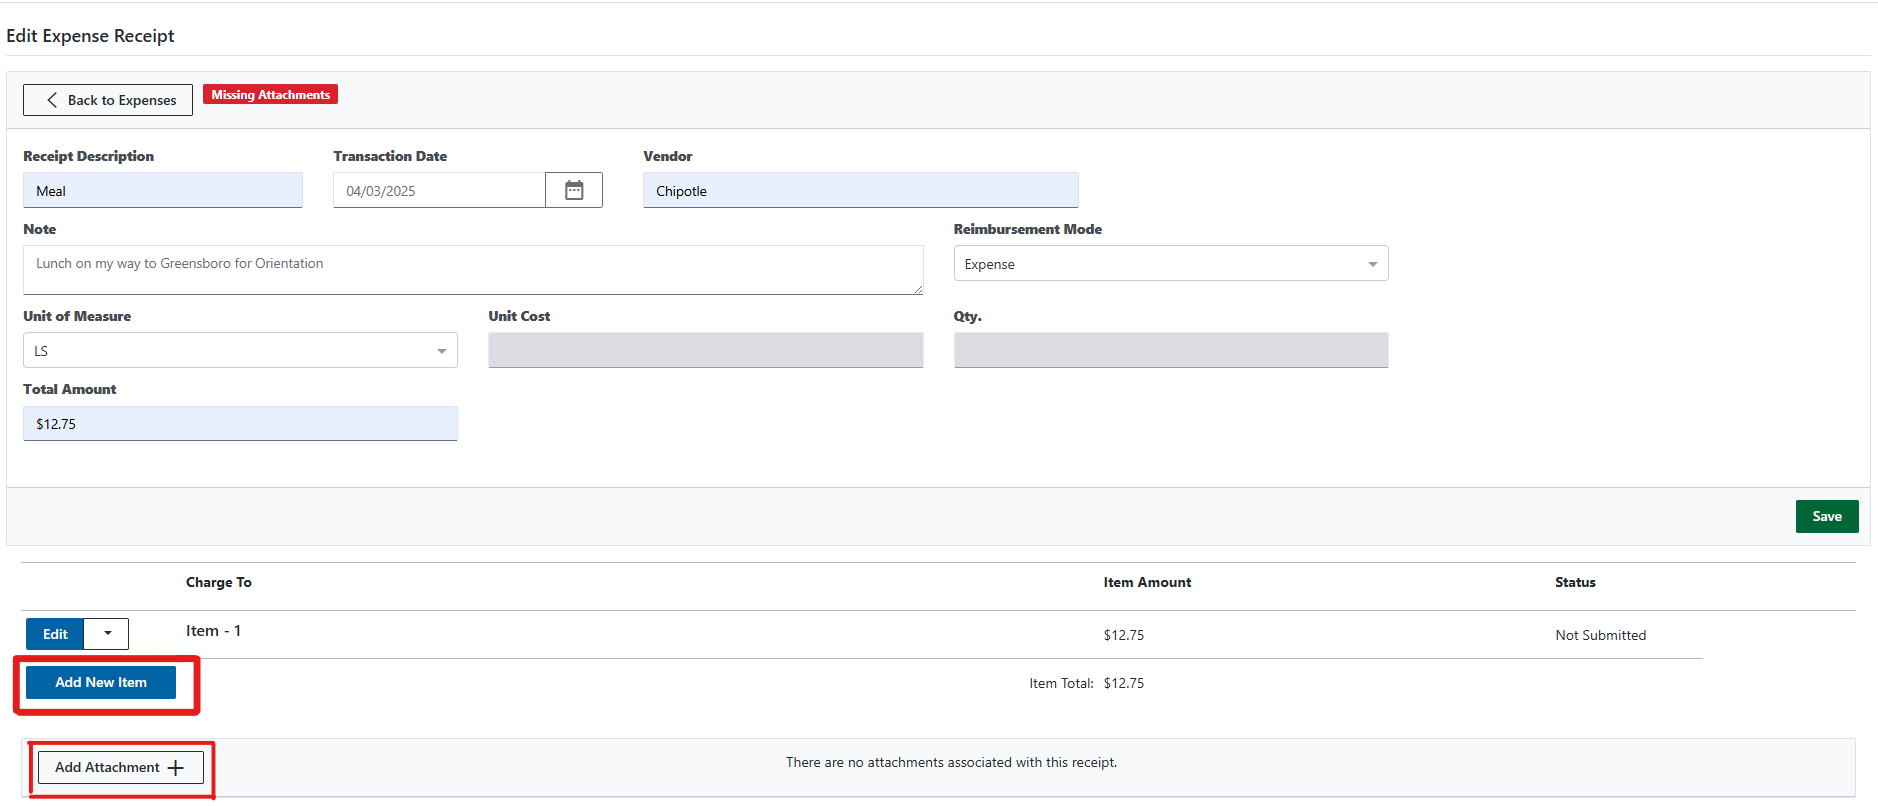Click the Charge To column header
1878x806 pixels.
218,582
